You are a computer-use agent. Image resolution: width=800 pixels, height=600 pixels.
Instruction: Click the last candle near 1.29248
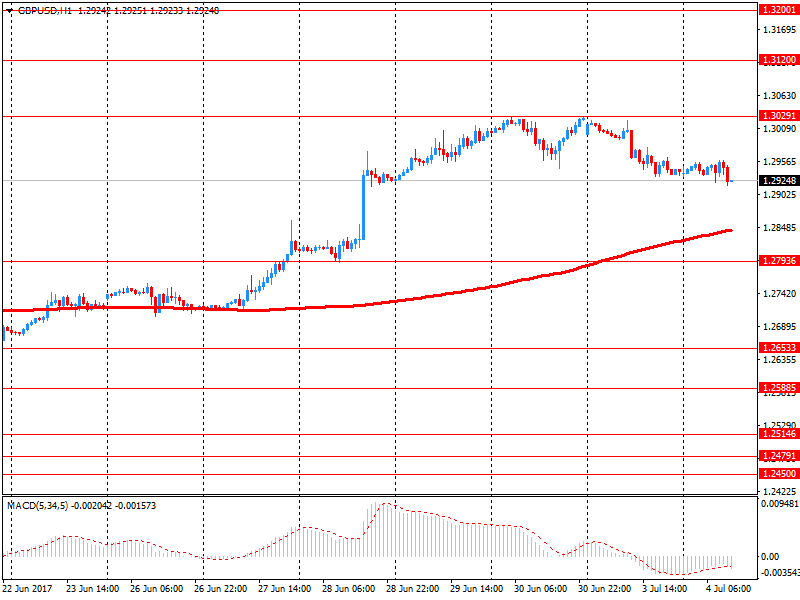click(732, 181)
